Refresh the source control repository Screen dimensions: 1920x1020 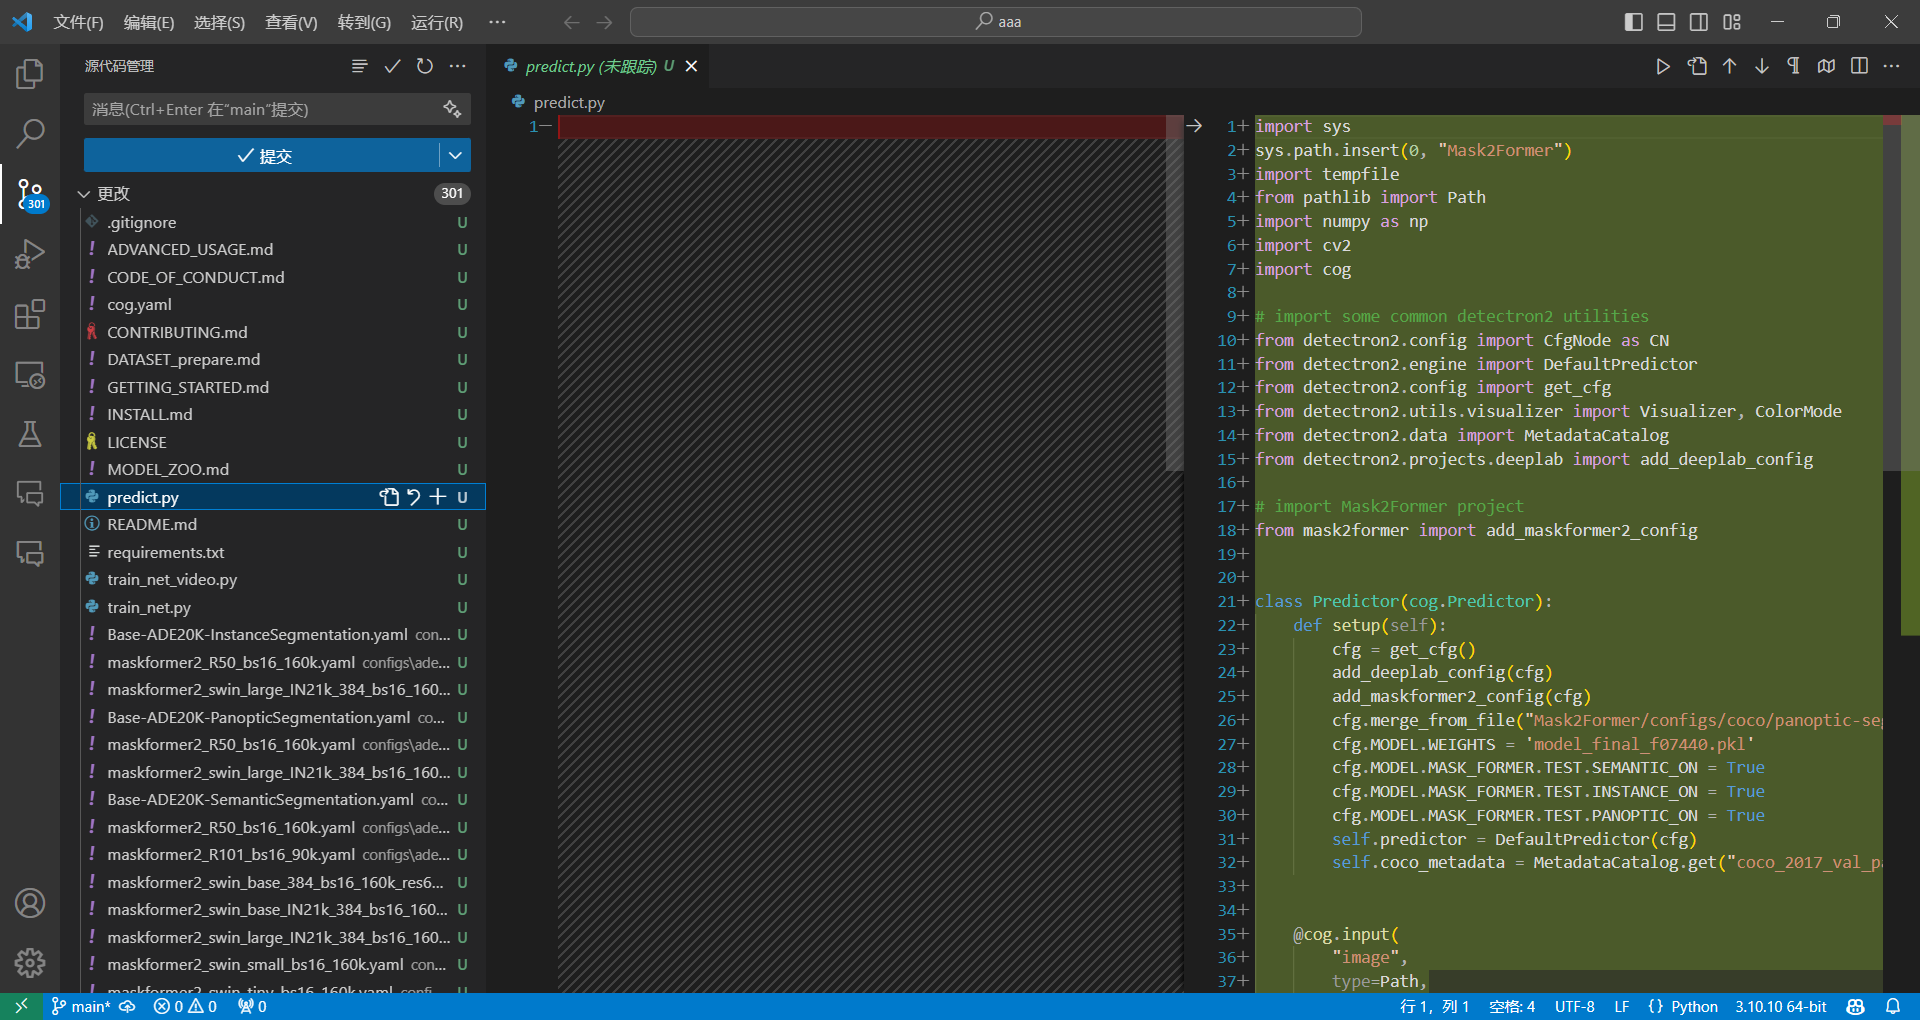(x=425, y=66)
